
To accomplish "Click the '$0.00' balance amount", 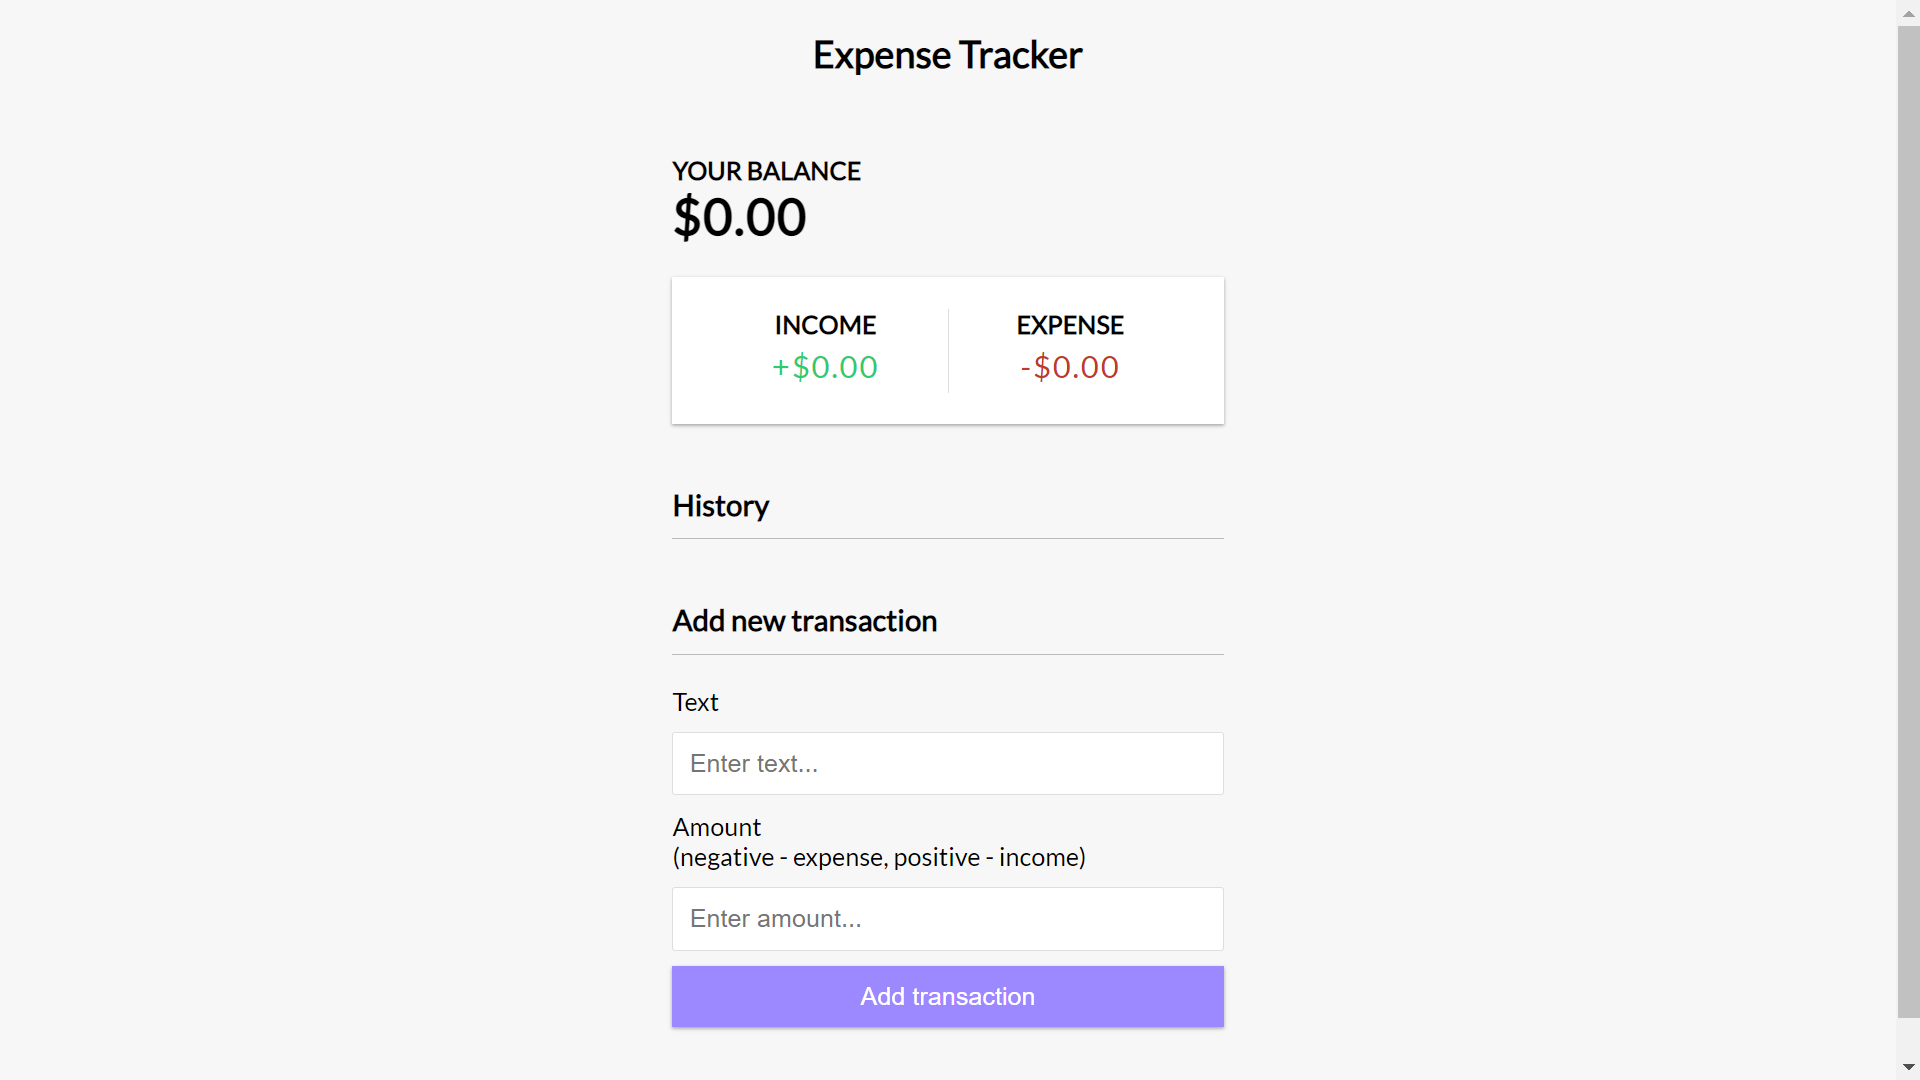I will pos(739,216).
